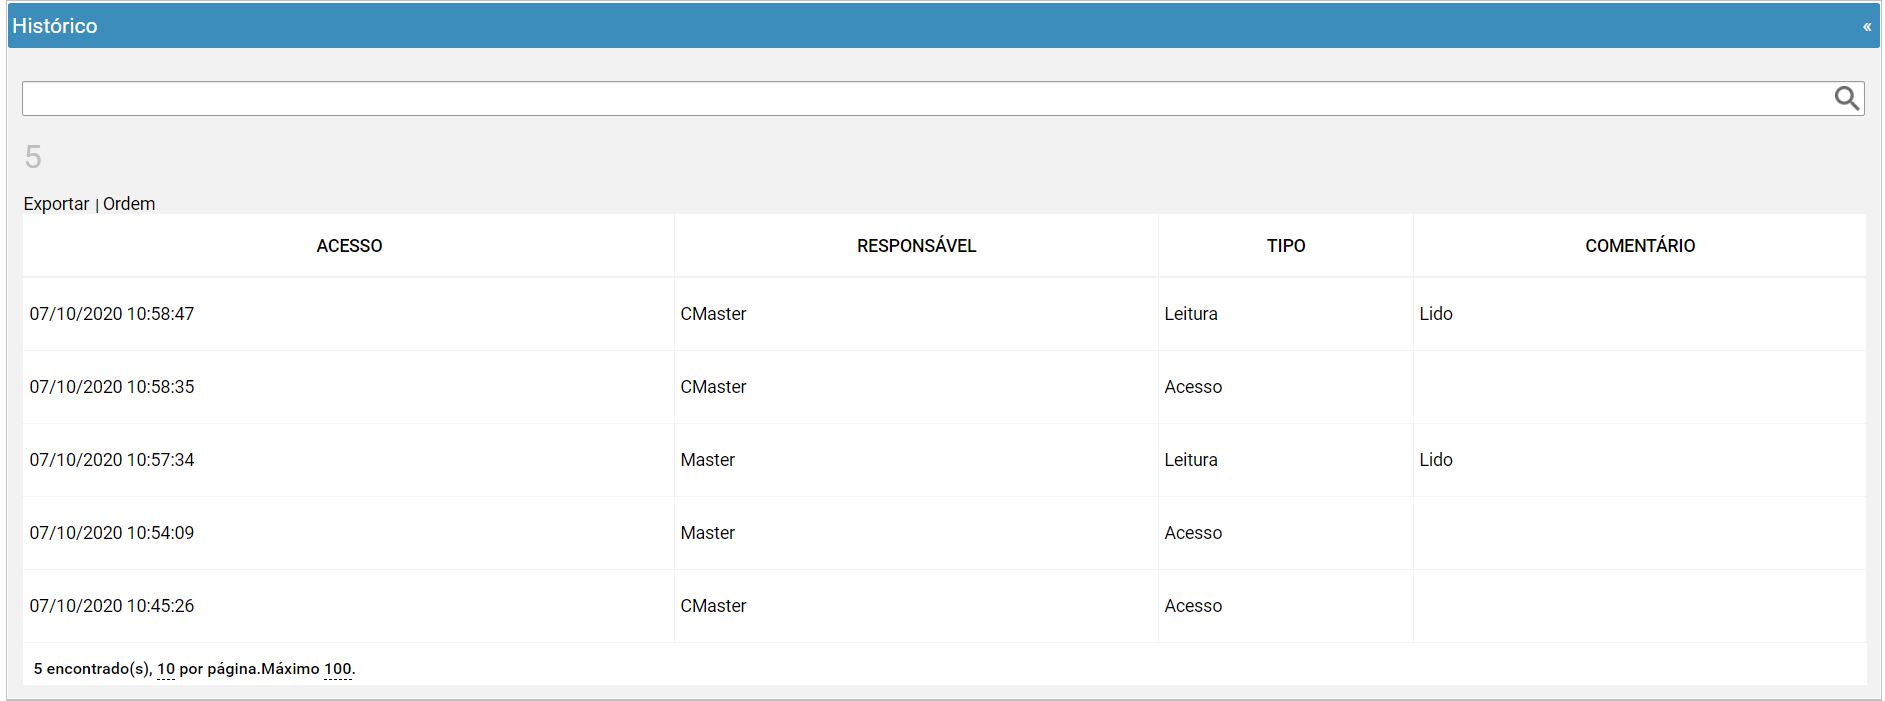This screenshot has height=701, width=1885.
Task: Collapse the Histórico panel with the double chevron
Action: pyautogui.click(x=1866, y=27)
